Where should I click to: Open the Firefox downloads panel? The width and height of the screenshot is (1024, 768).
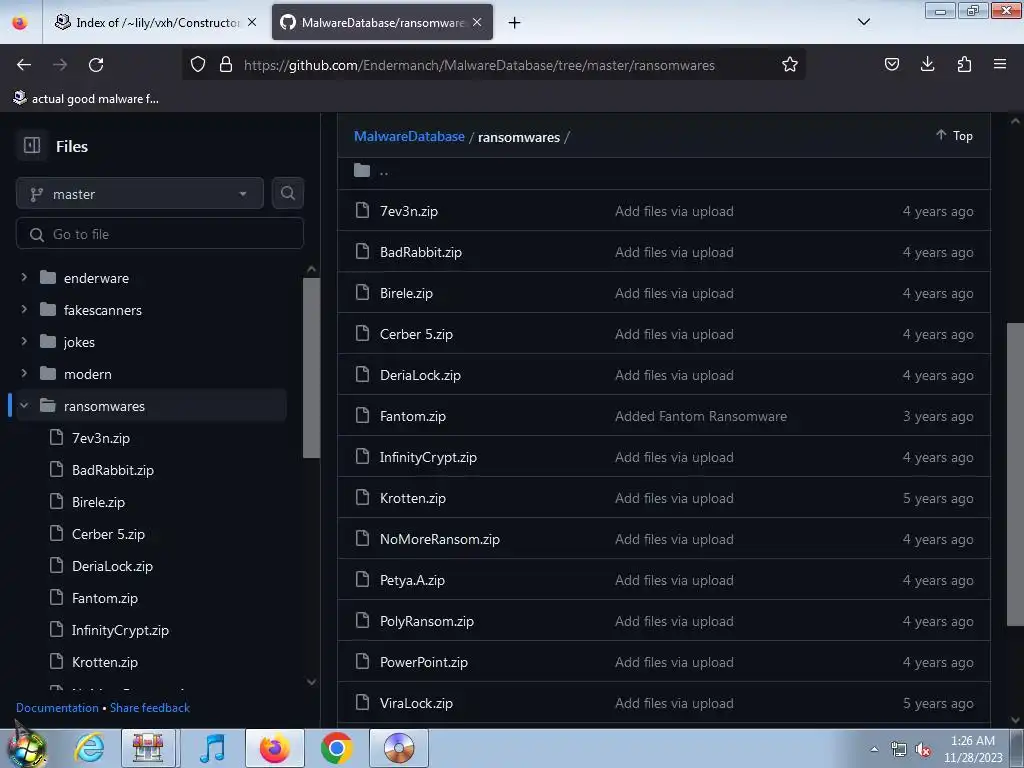pos(927,64)
